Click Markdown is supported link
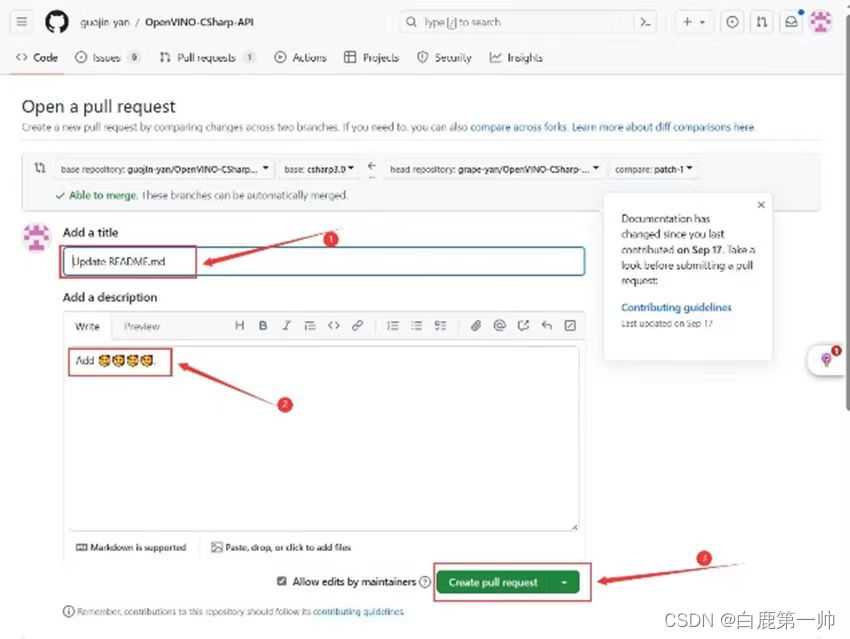 point(131,547)
